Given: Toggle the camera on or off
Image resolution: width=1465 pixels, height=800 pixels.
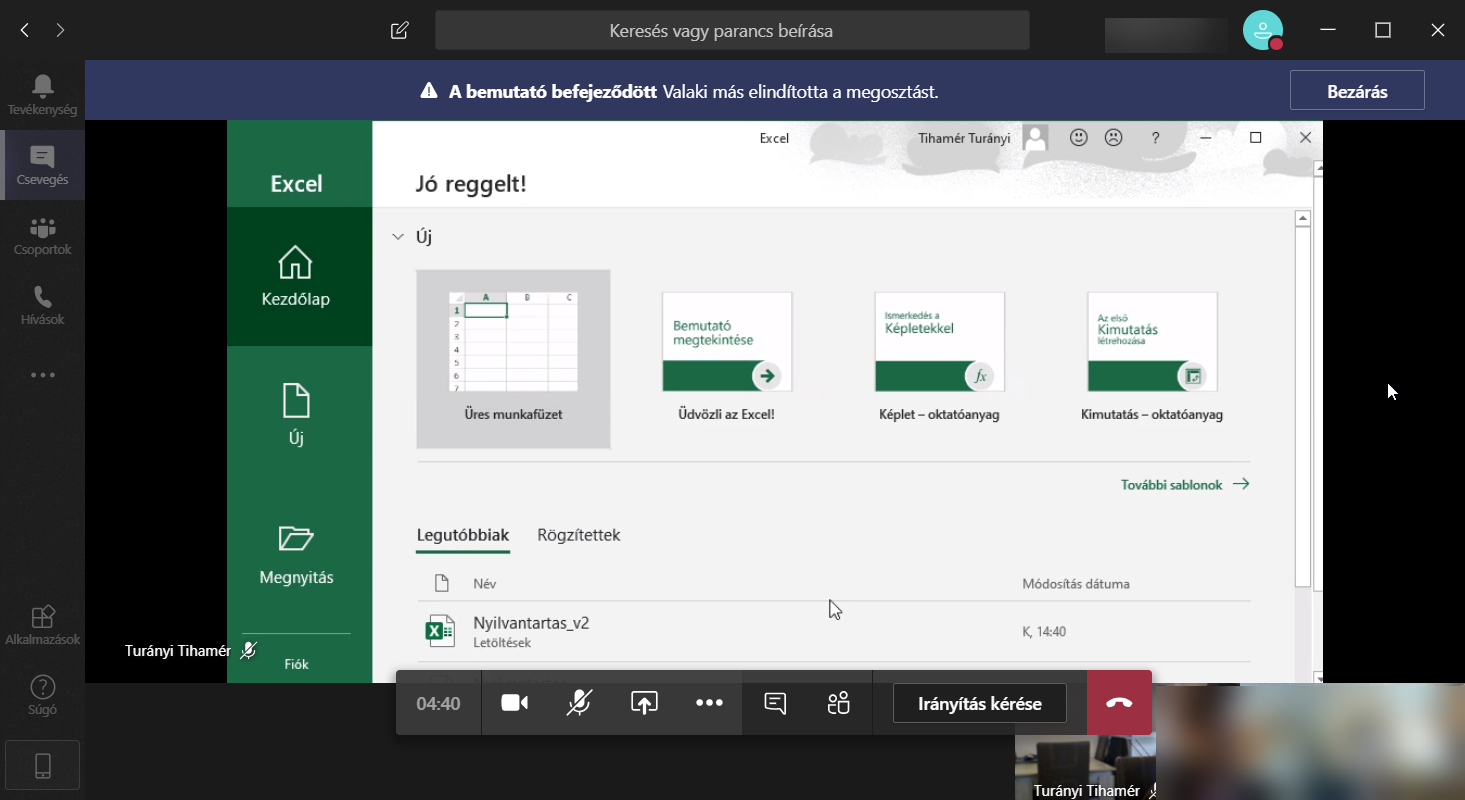Looking at the screenshot, I should point(514,703).
